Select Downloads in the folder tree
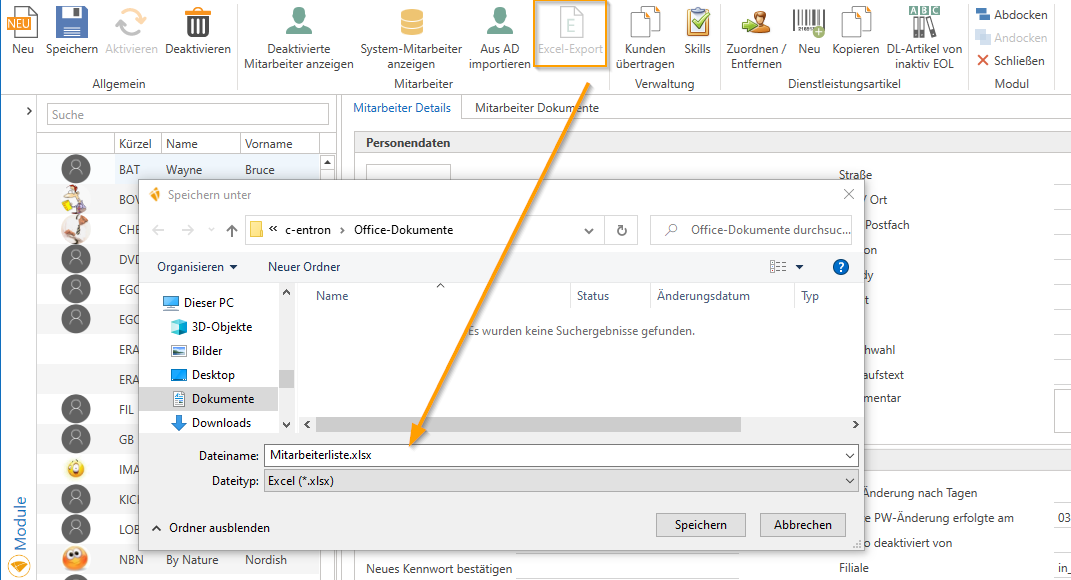 pos(221,423)
